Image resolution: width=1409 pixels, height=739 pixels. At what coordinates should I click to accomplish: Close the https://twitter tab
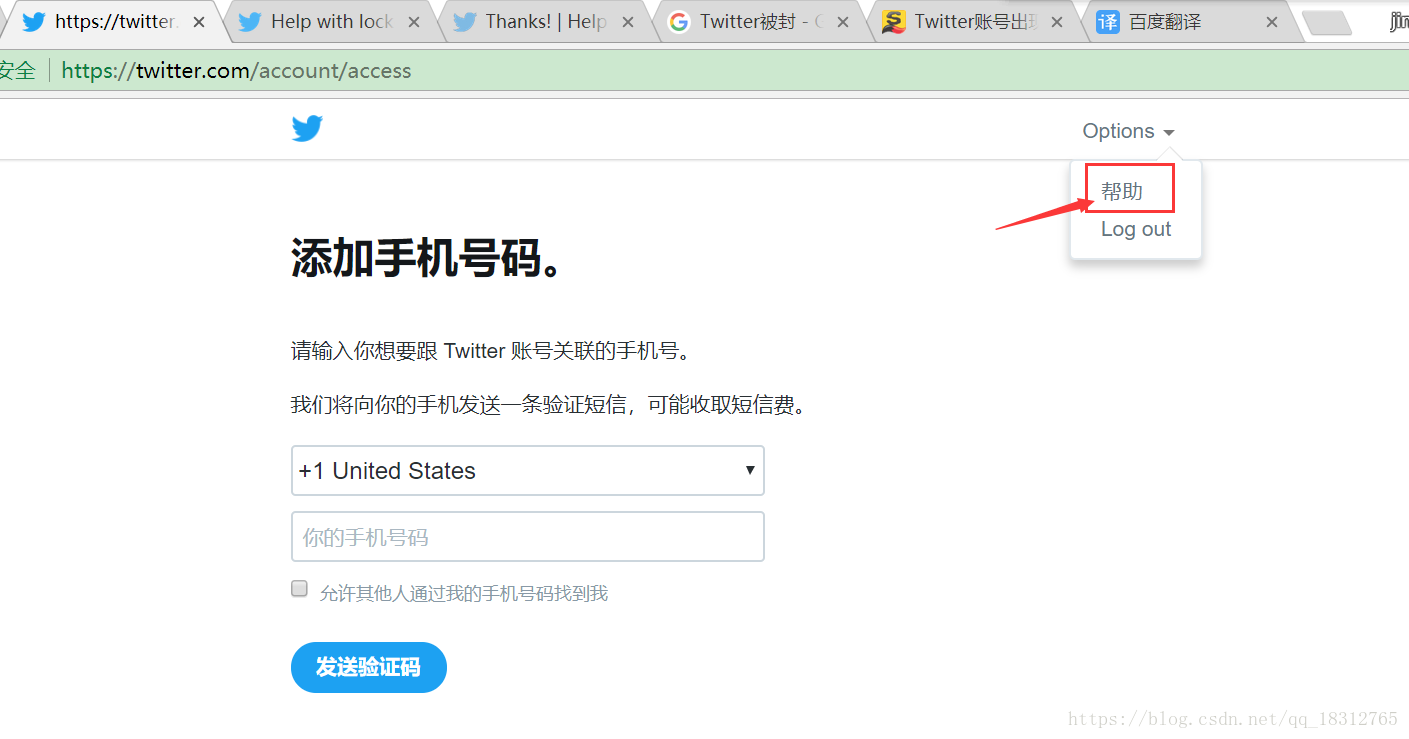pyautogui.click(x=199, y=22)
